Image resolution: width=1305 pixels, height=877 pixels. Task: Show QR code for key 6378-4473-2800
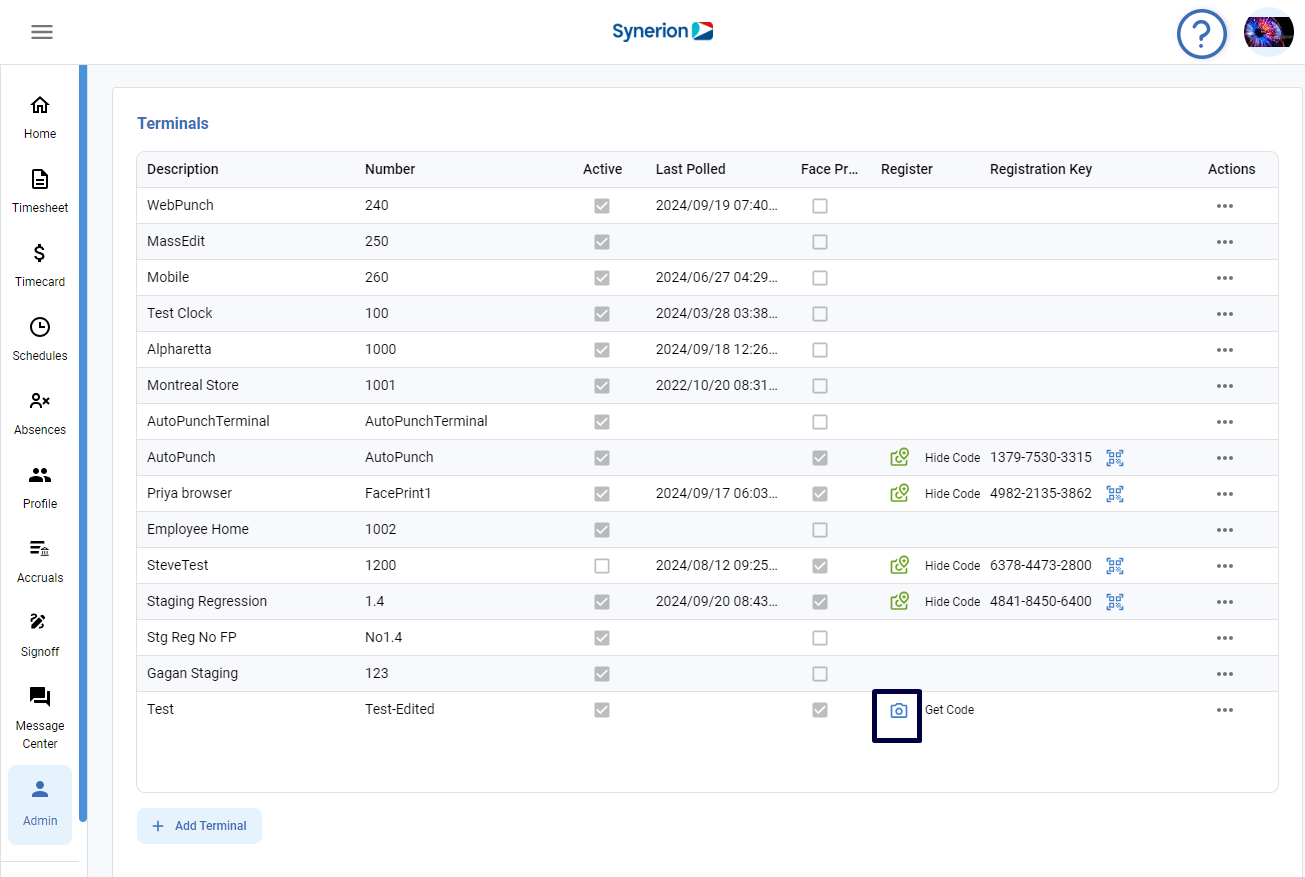1115,566
